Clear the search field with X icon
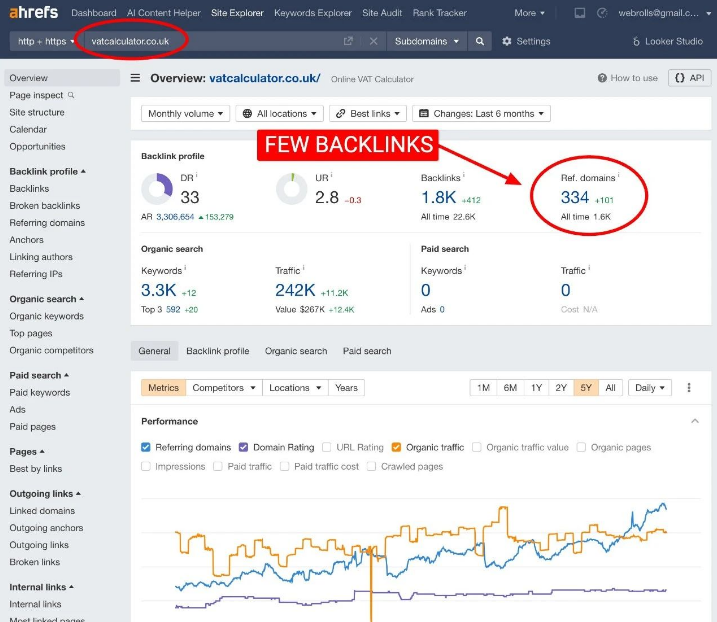 click(373, 41)
